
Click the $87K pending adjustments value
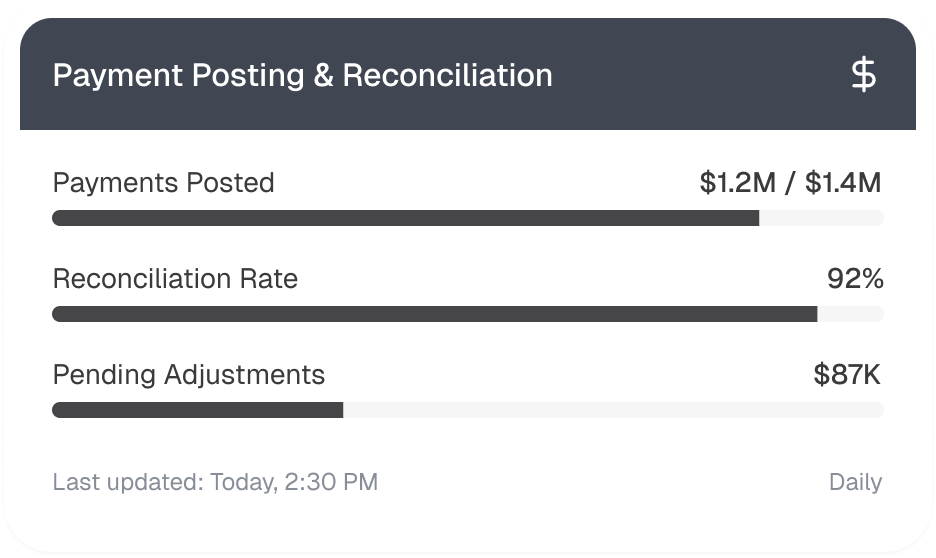847,375
